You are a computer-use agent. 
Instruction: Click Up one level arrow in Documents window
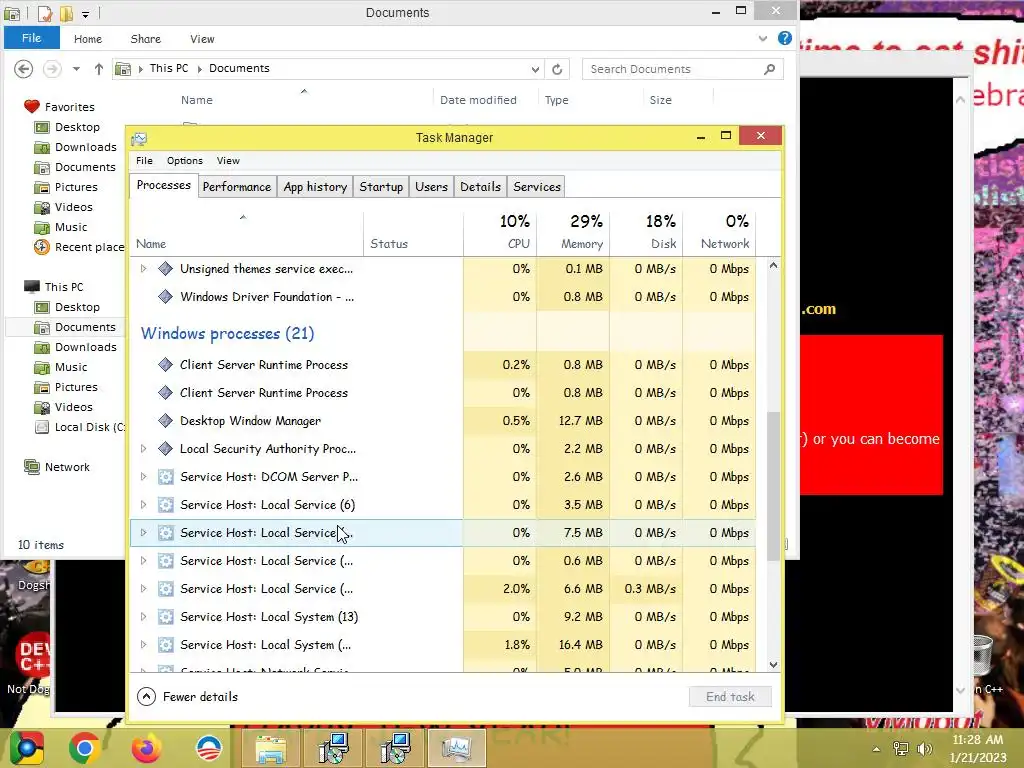click(99, 69)
